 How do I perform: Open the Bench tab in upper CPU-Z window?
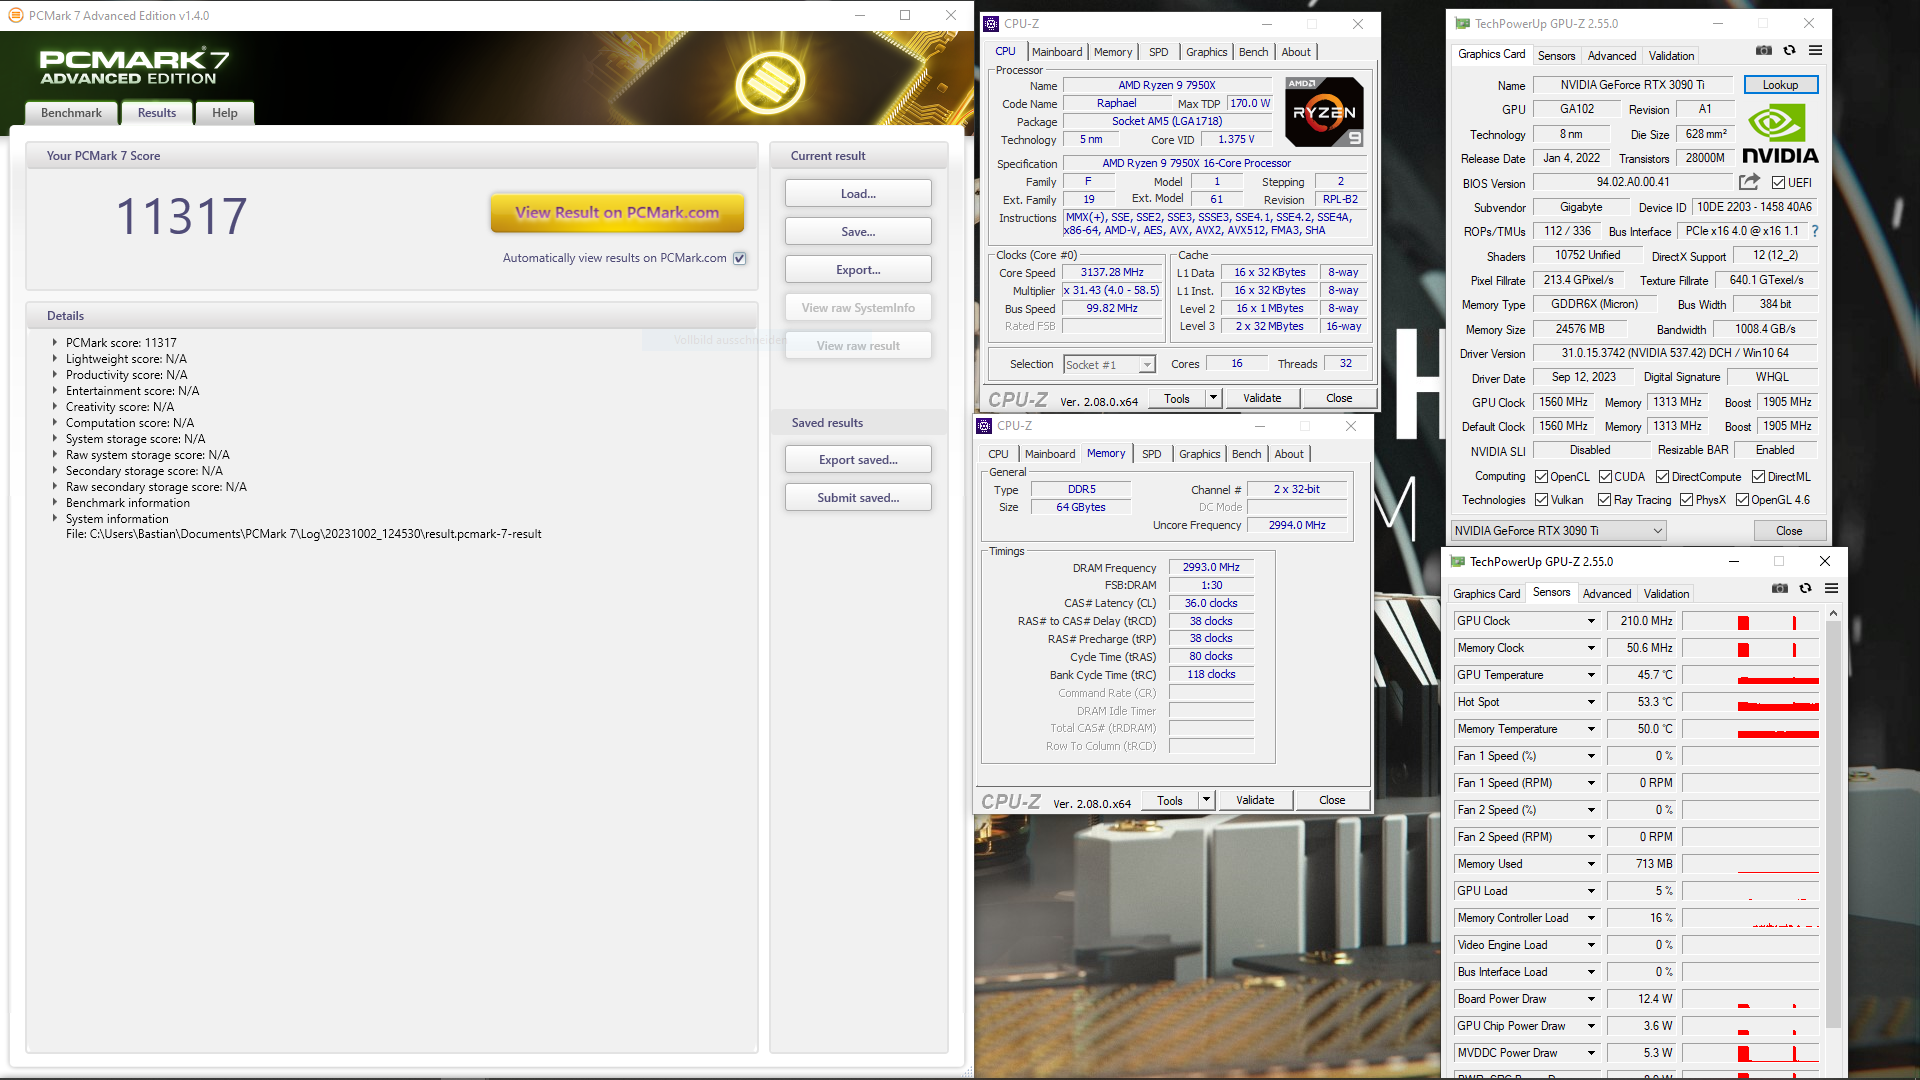point(1253,52)
